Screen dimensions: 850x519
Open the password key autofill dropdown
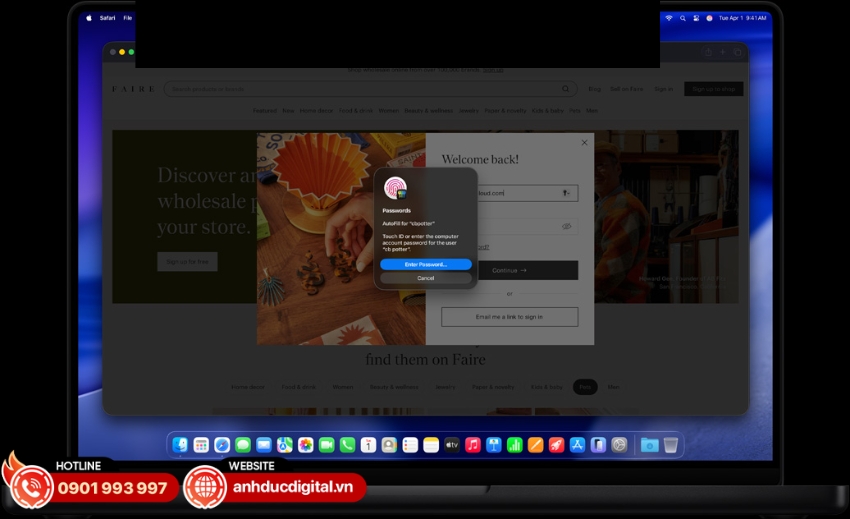click(x=566, y=193)
